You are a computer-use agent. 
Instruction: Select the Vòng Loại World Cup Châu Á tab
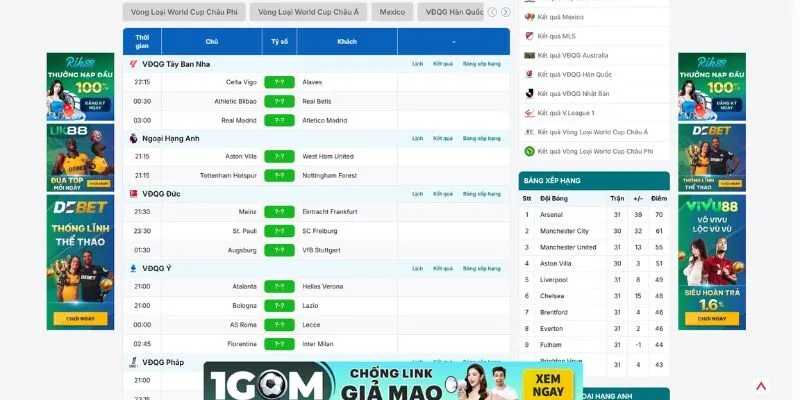pyautogui.click(x=308, y=12)
